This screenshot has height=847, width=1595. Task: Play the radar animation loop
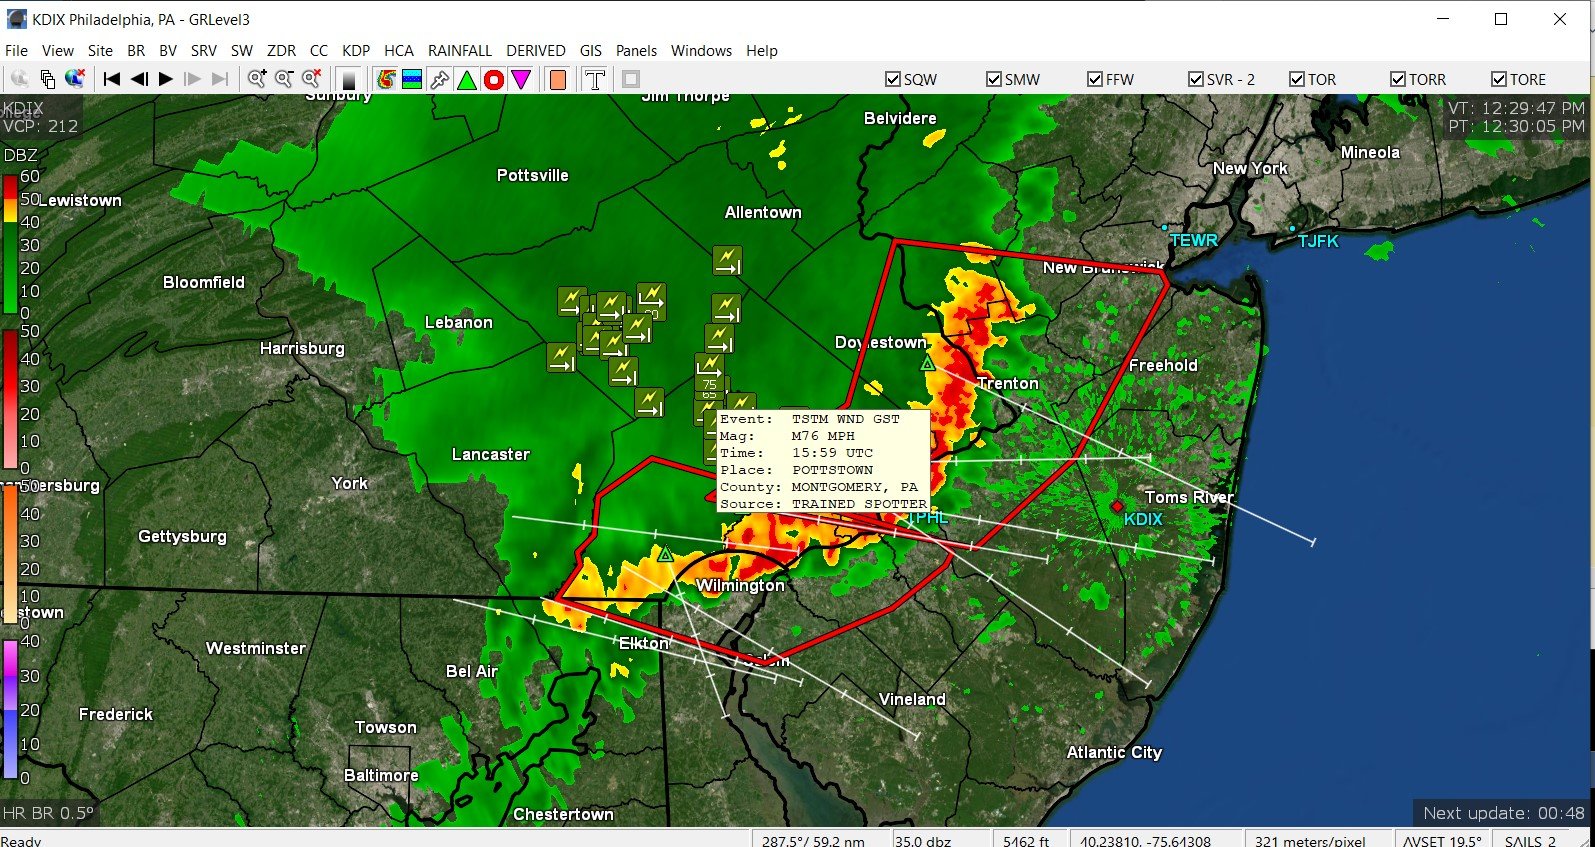166,79
